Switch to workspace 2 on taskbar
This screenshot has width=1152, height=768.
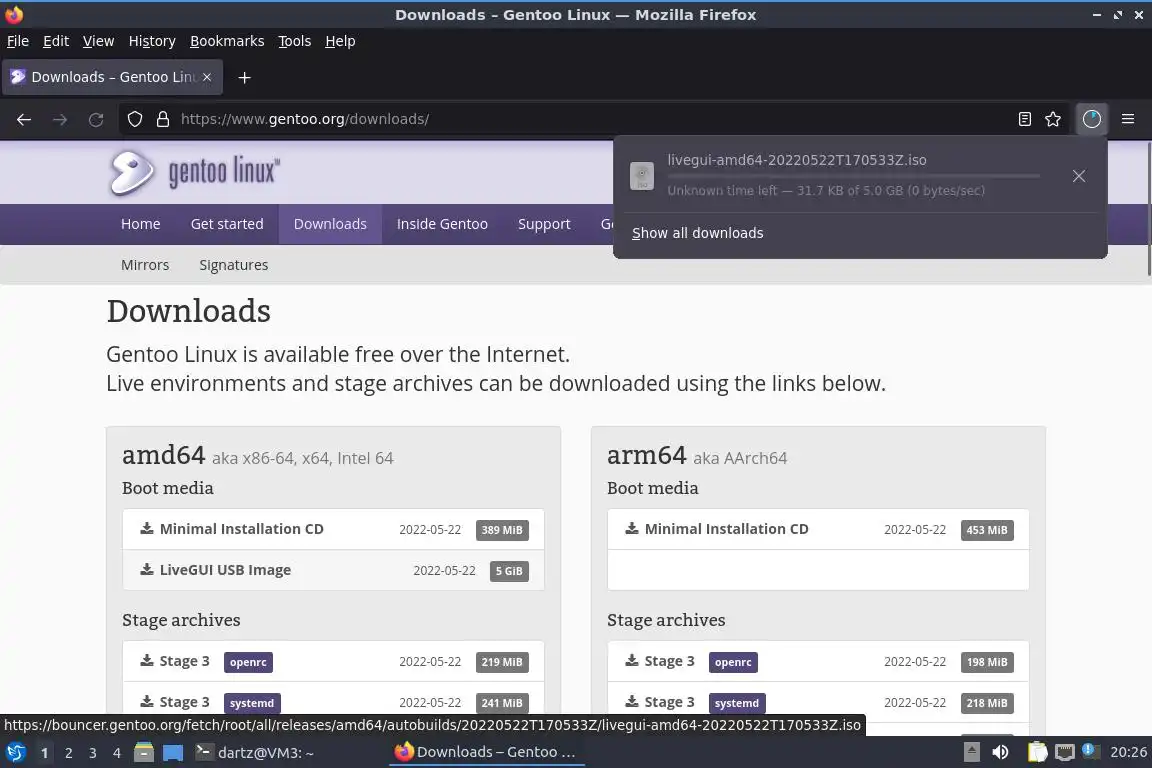(x=68, y=753)
